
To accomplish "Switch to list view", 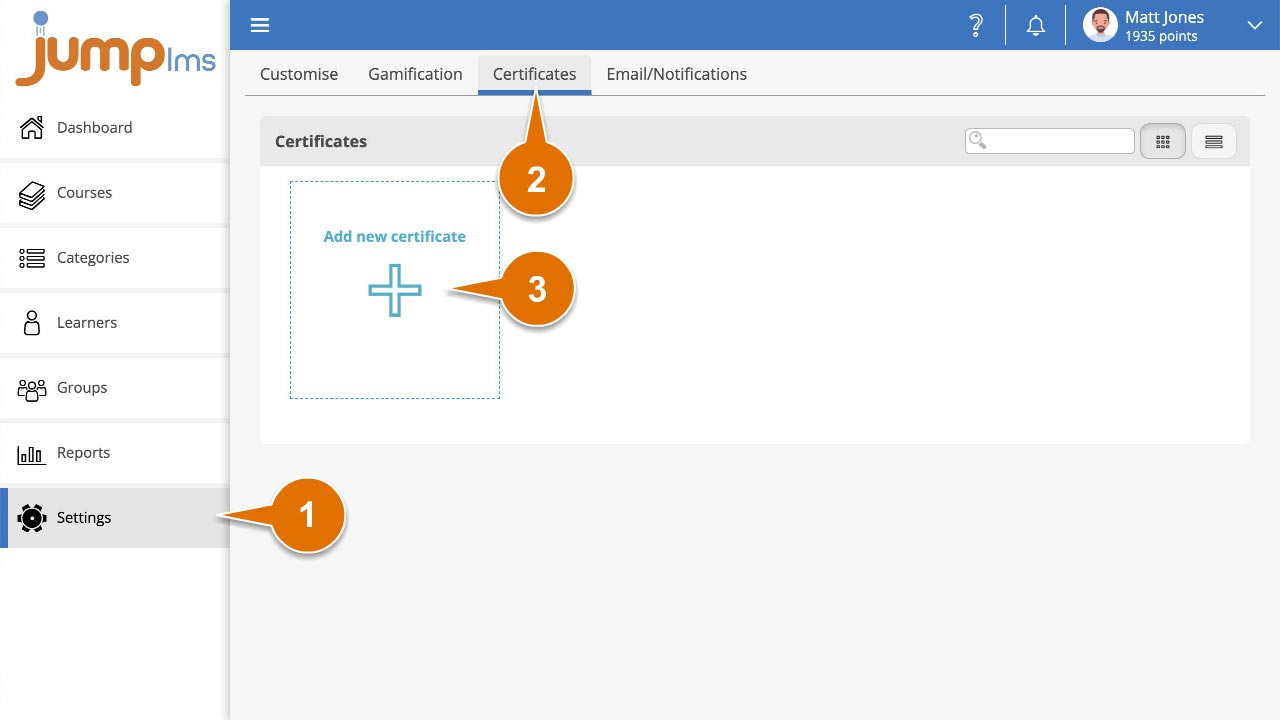I will (1214, 142).
